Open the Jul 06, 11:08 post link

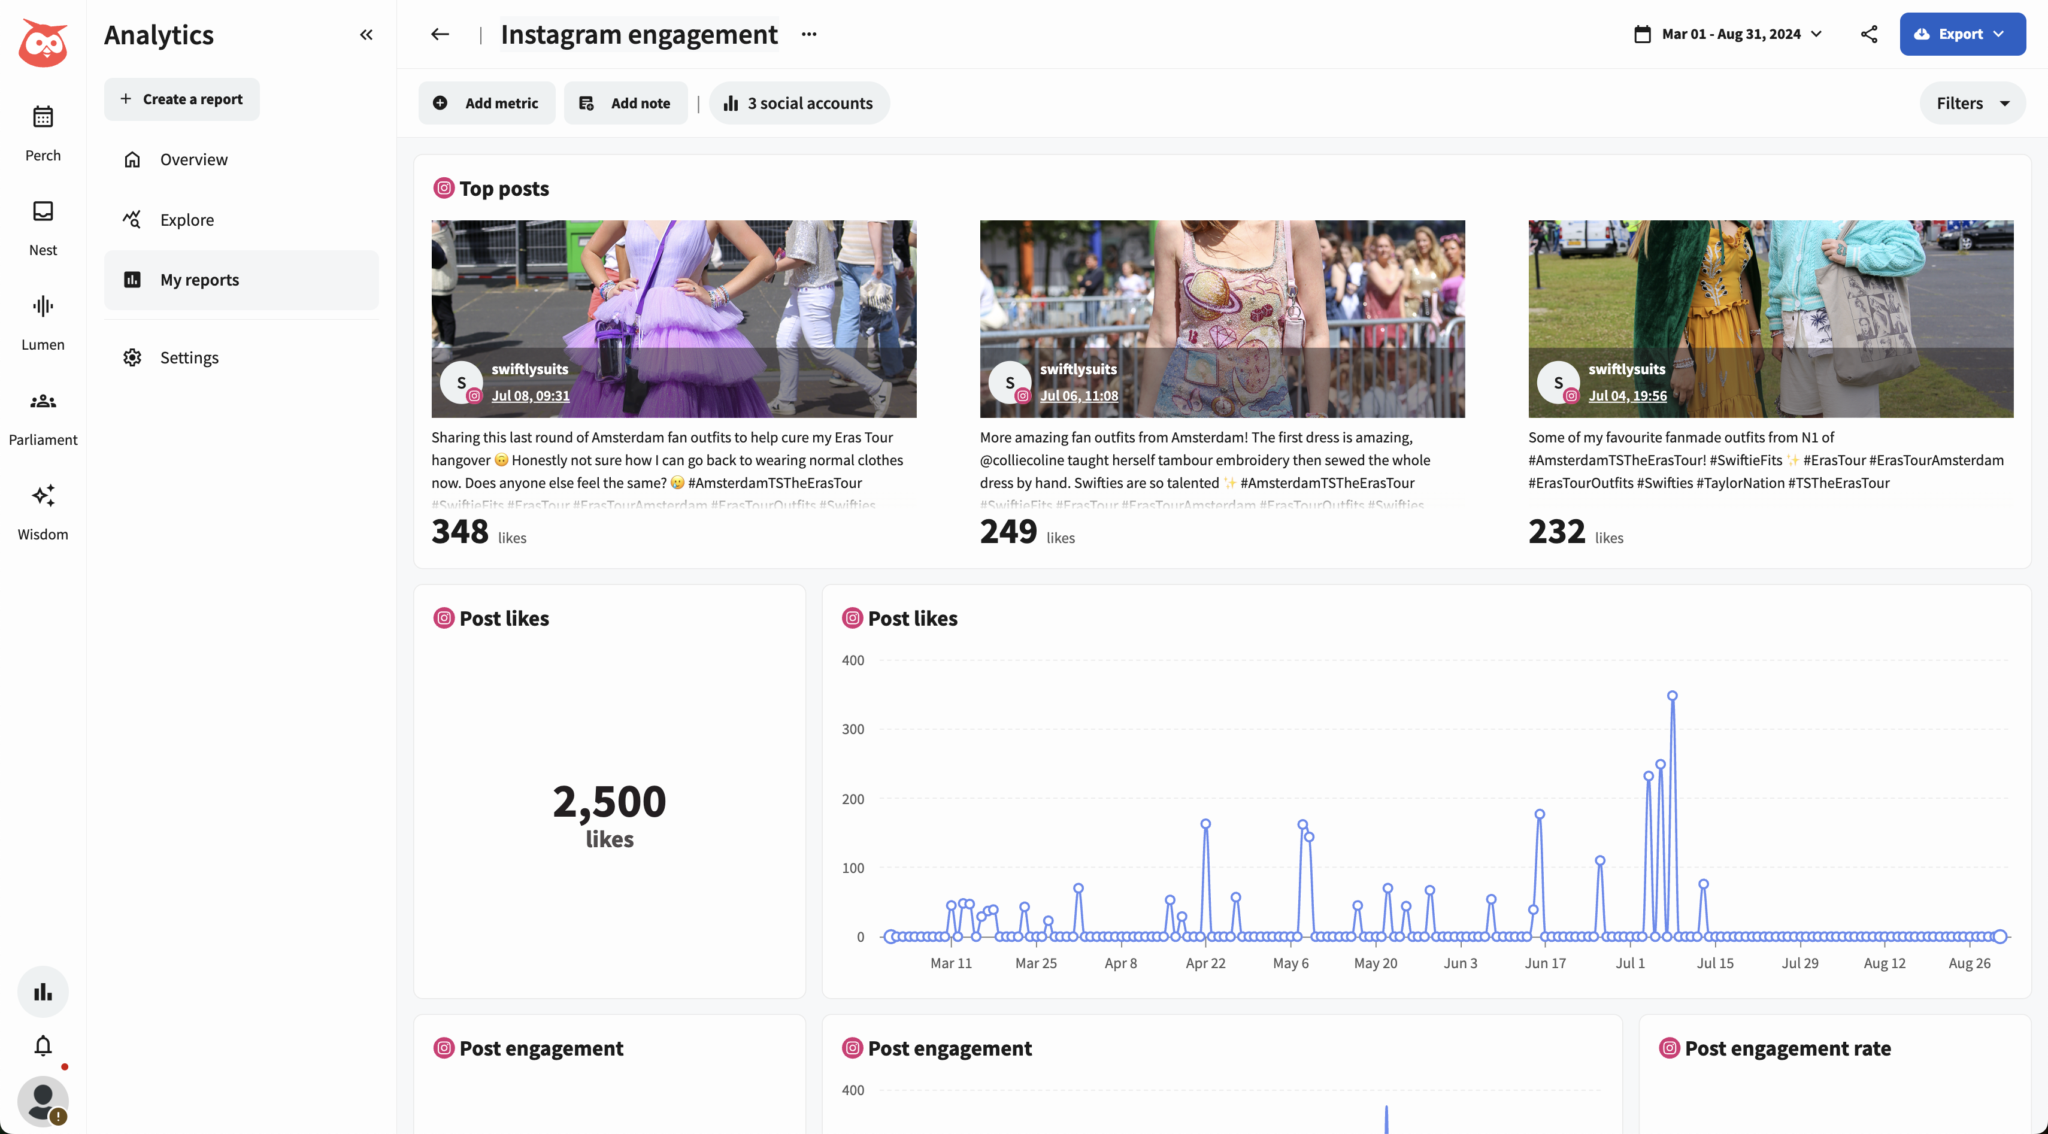(1079, 396)
